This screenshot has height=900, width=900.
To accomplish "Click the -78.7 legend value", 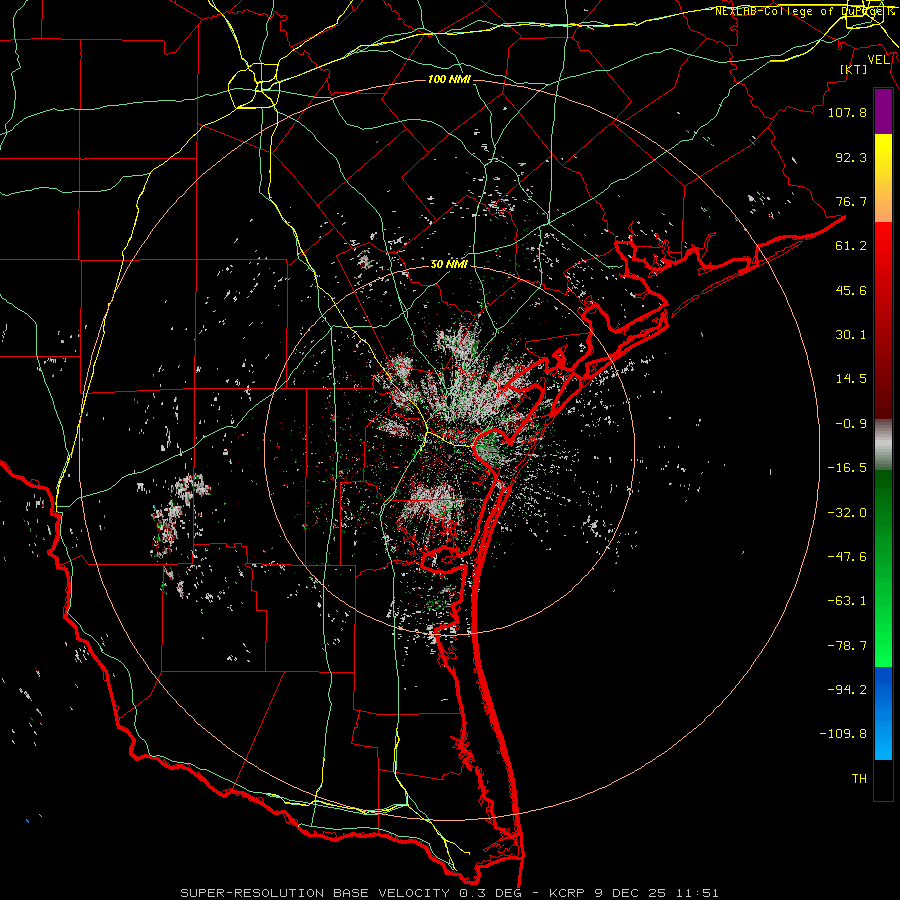I will click(847, 646).
